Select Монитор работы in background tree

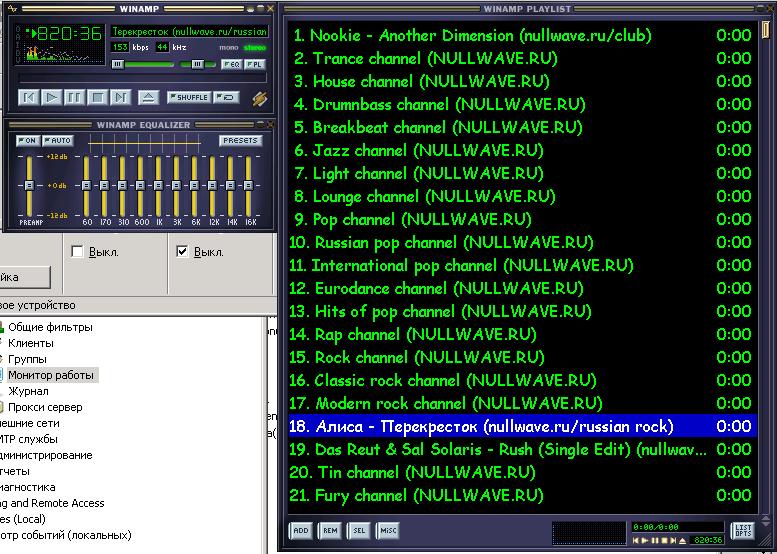pyautogui.click(x=51, y=375)
